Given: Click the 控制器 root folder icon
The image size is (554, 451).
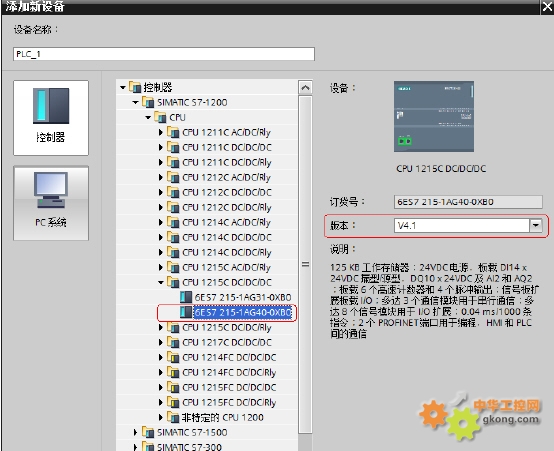Looking at the screenshot, I should pos(135,87).
